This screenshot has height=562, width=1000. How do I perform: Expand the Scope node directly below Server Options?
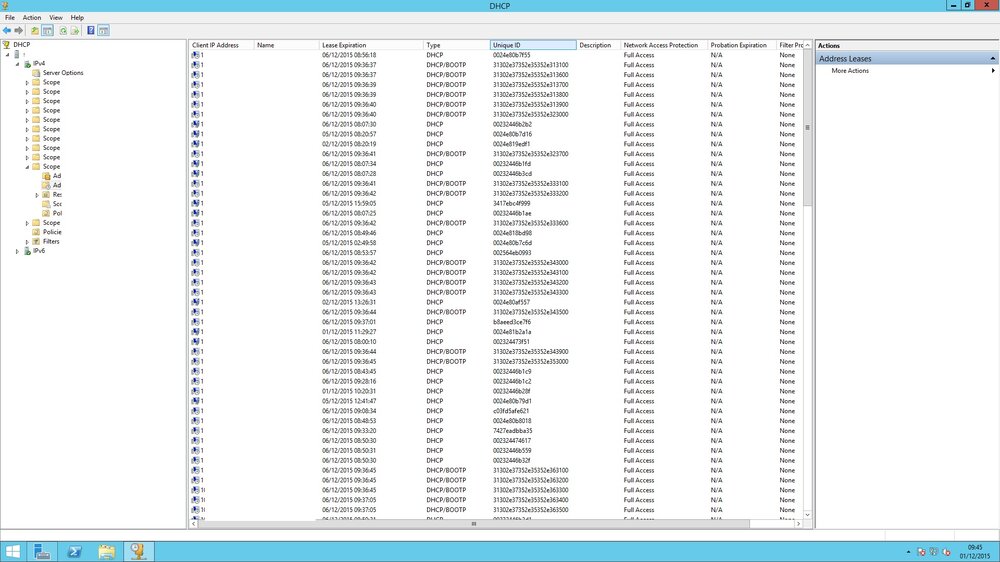pos(27,83)
